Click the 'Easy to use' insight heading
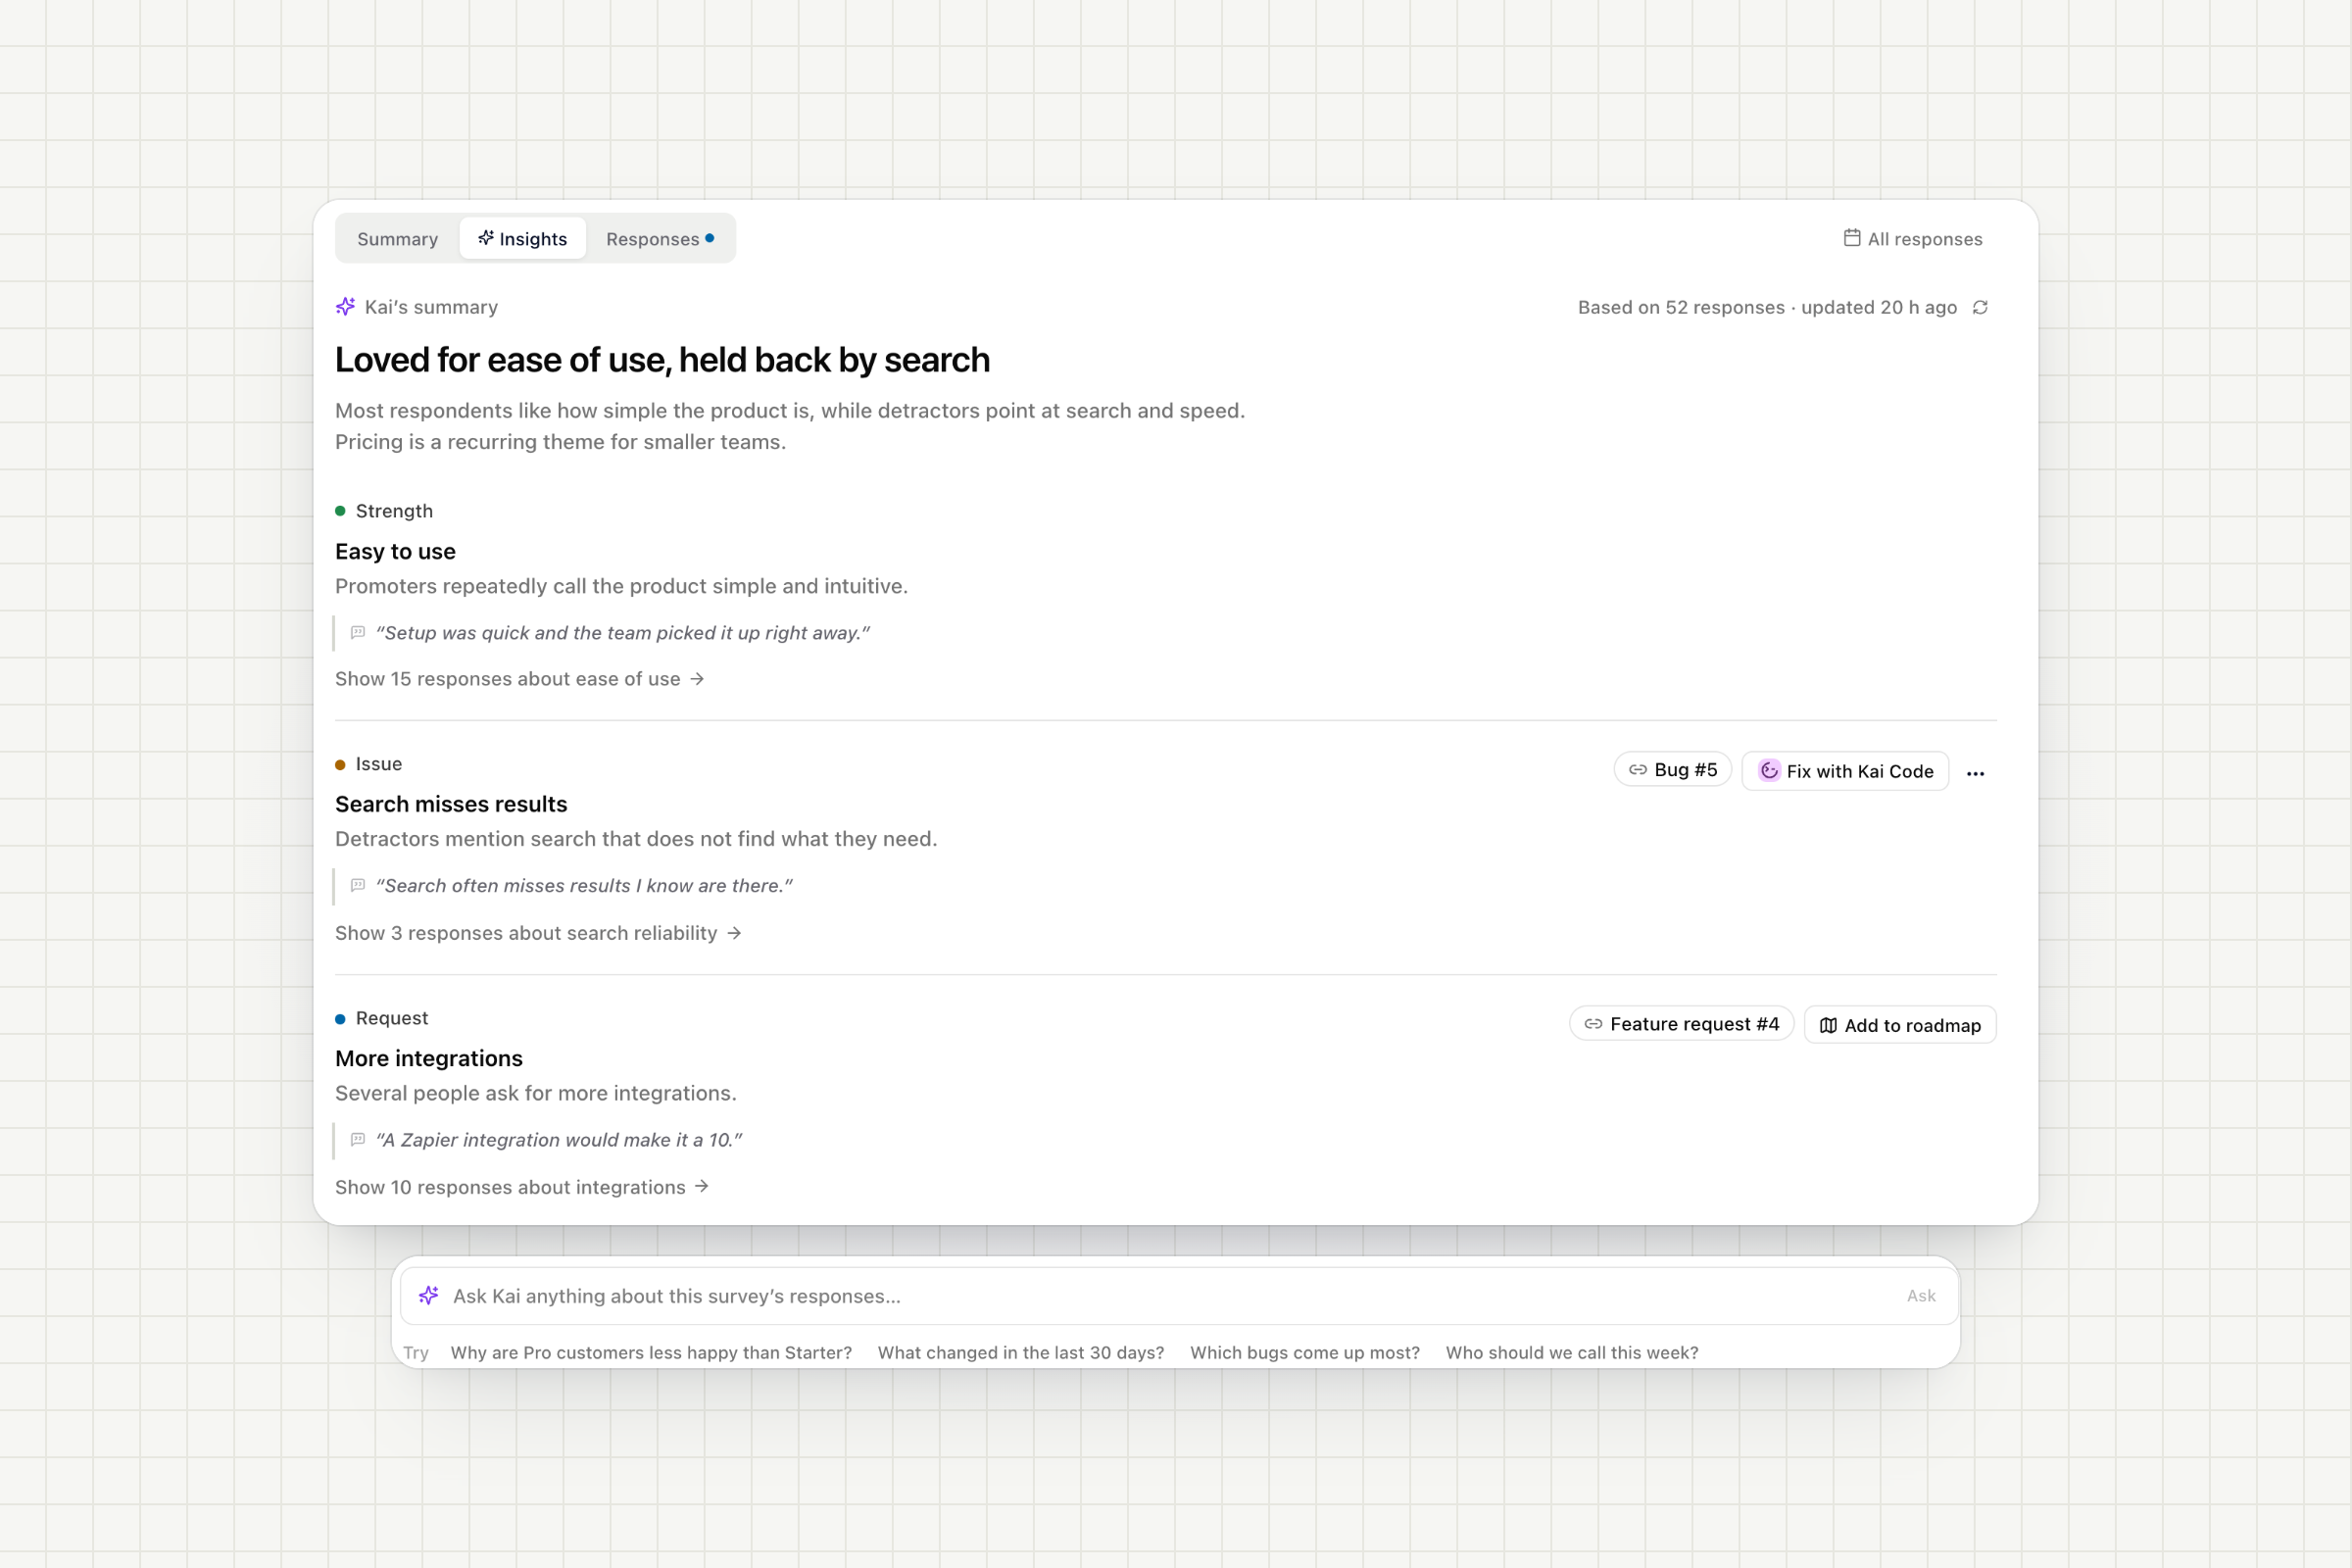The height and width of the screenshot is (1568, 2352). 395,552
